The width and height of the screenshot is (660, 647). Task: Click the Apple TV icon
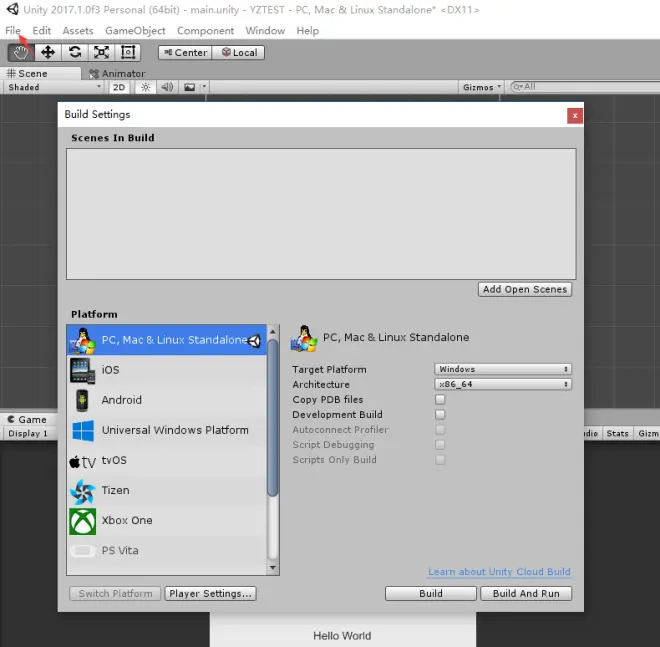[82, 462]
